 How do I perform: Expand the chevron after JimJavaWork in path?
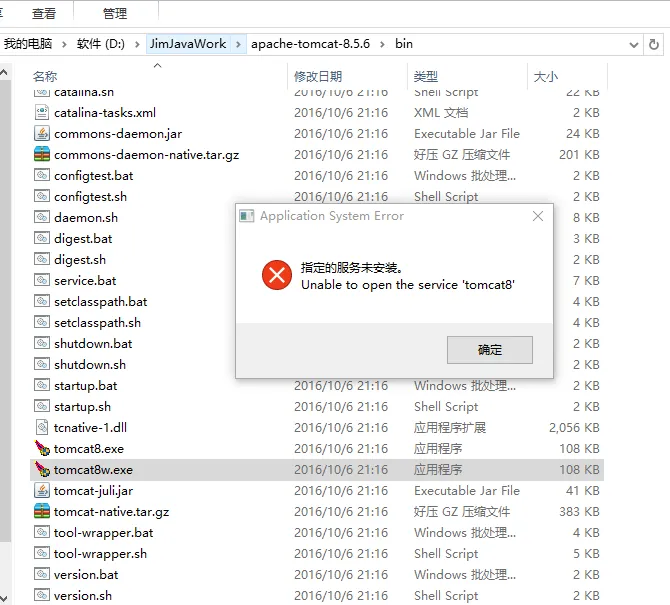[238, 44]
